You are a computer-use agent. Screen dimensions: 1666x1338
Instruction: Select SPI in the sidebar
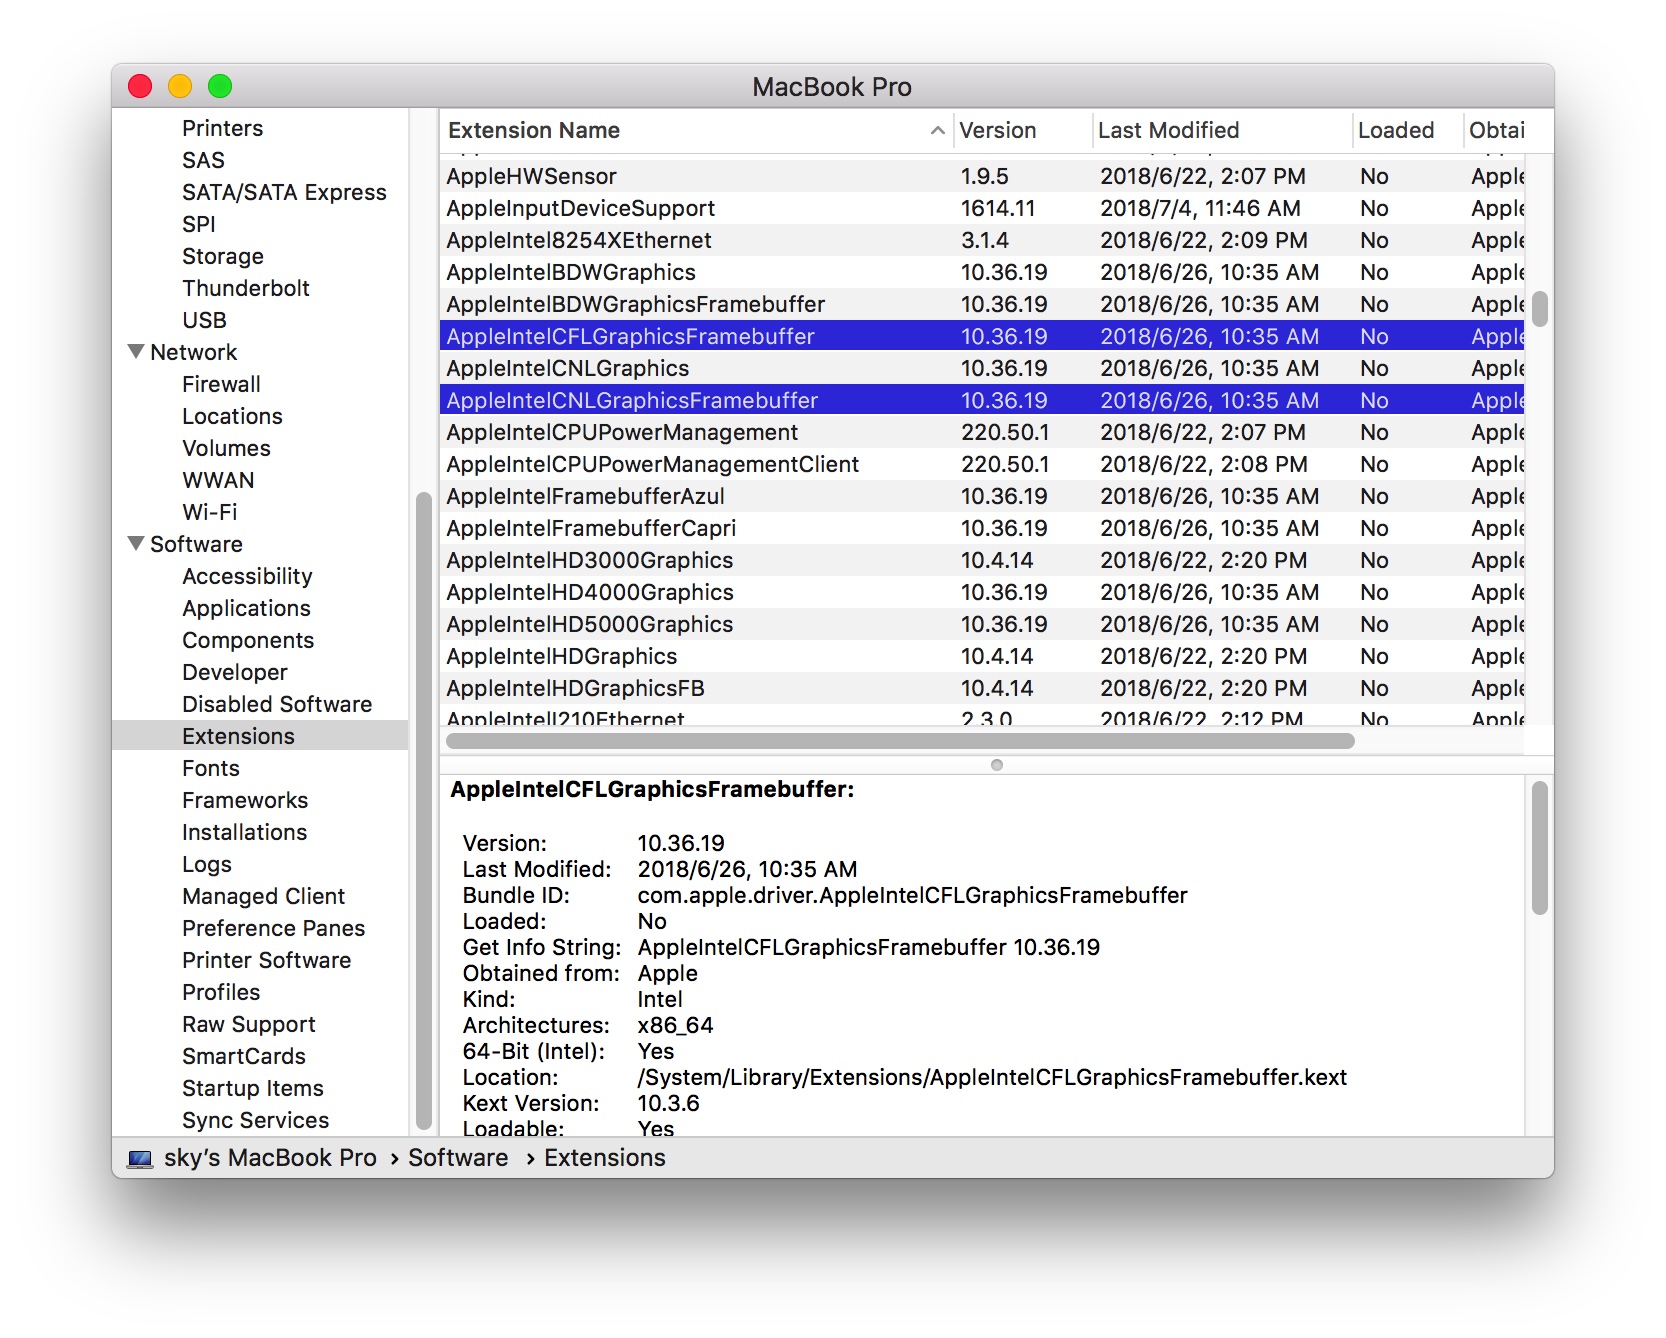pos(199,224)
